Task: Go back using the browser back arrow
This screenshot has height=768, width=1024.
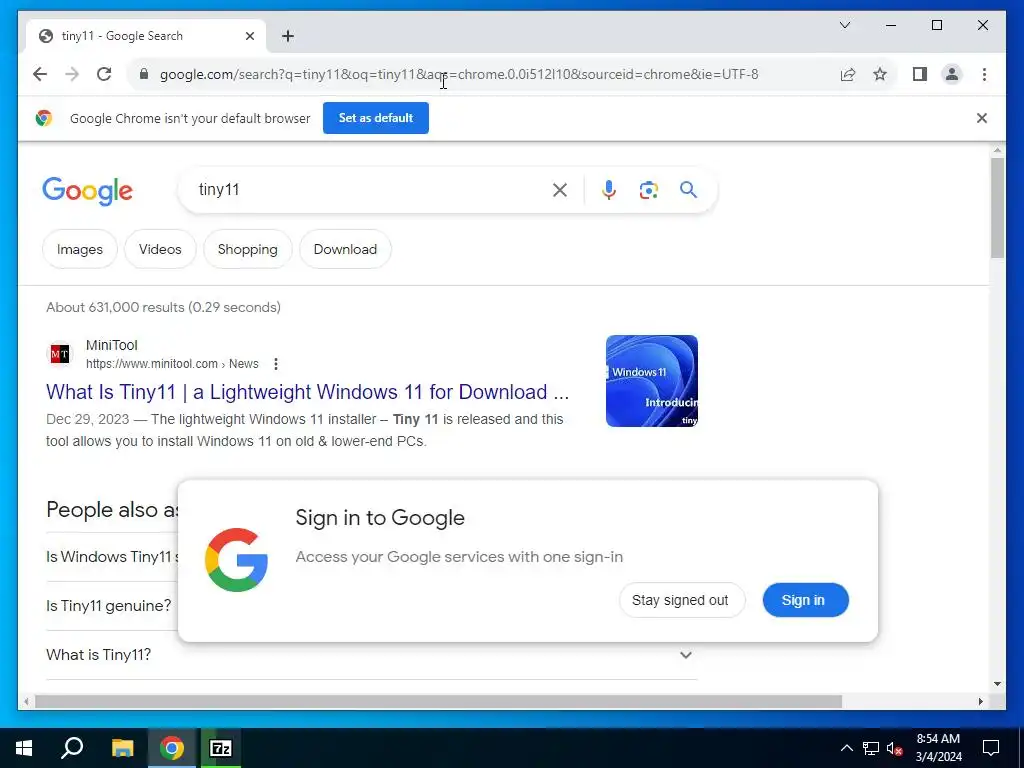Action: coord(40,74)
